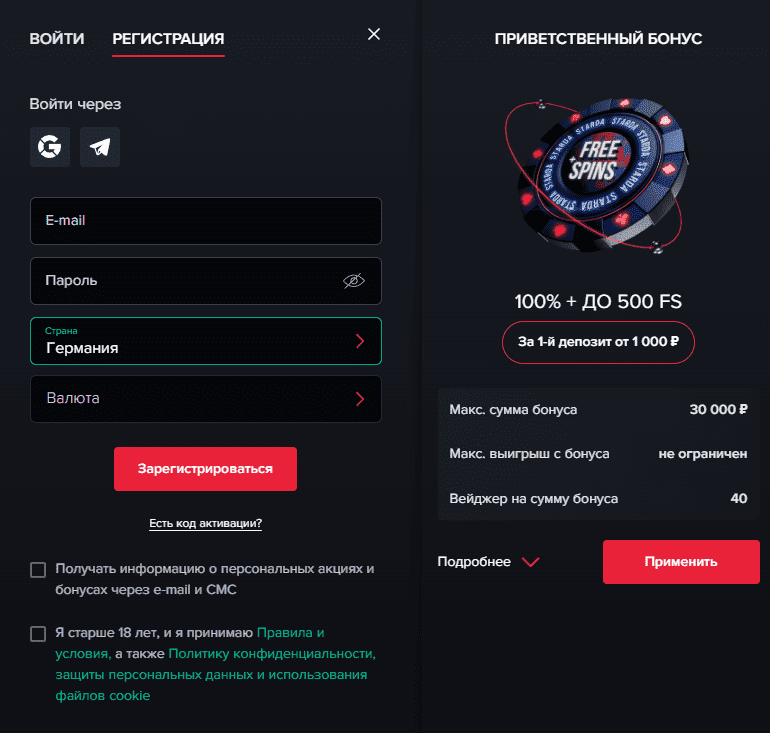Sign in with the Telegram icon
This screenshot has height=733, width=770.
point(100,147)
